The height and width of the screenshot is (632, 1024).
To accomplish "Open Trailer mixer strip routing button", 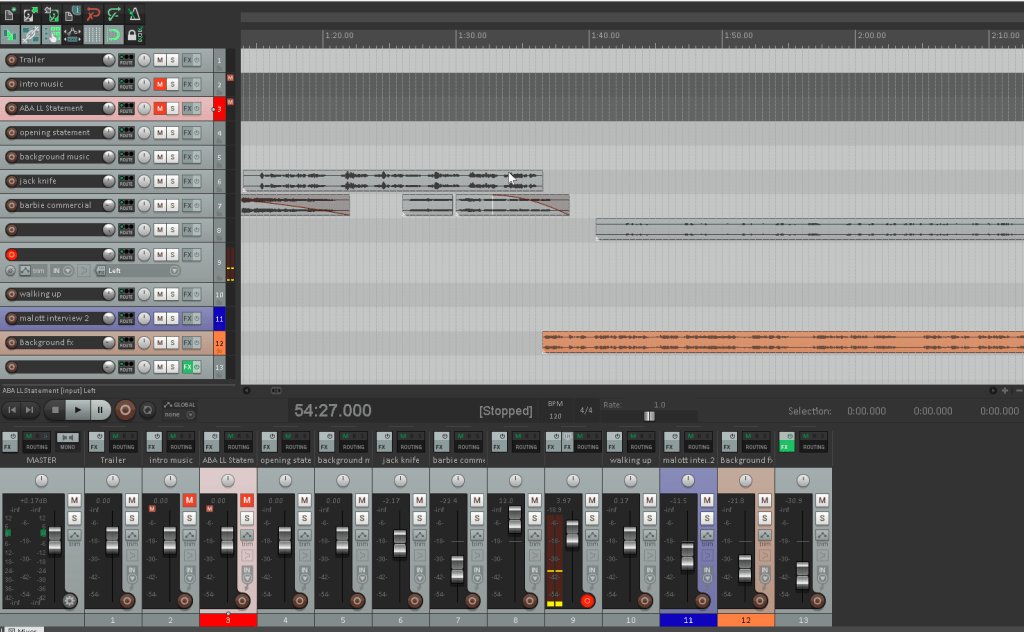I will point(123,442).
